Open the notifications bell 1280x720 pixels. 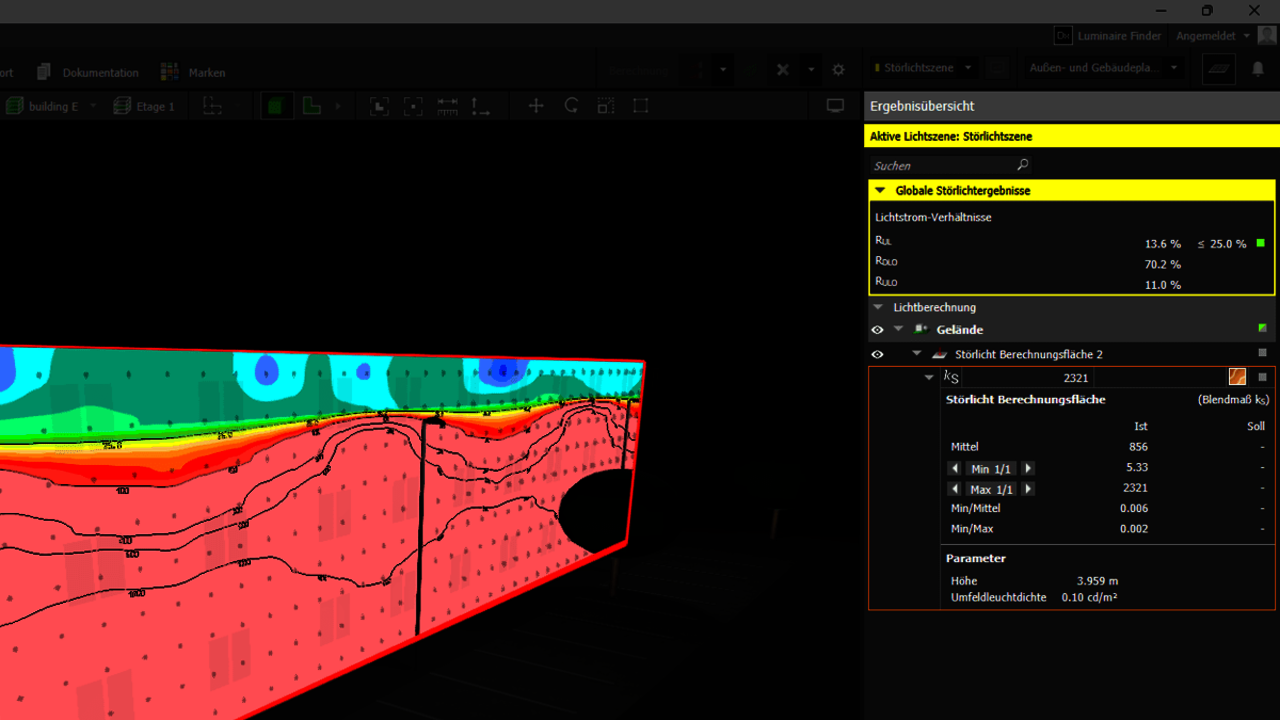click(1258, 69)
